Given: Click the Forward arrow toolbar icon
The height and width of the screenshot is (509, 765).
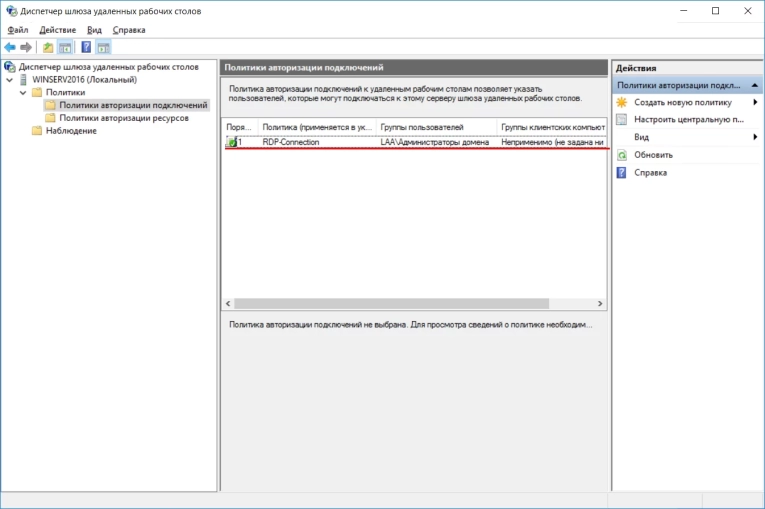Looking at the screenshot, I should click(x=26, y=47).
